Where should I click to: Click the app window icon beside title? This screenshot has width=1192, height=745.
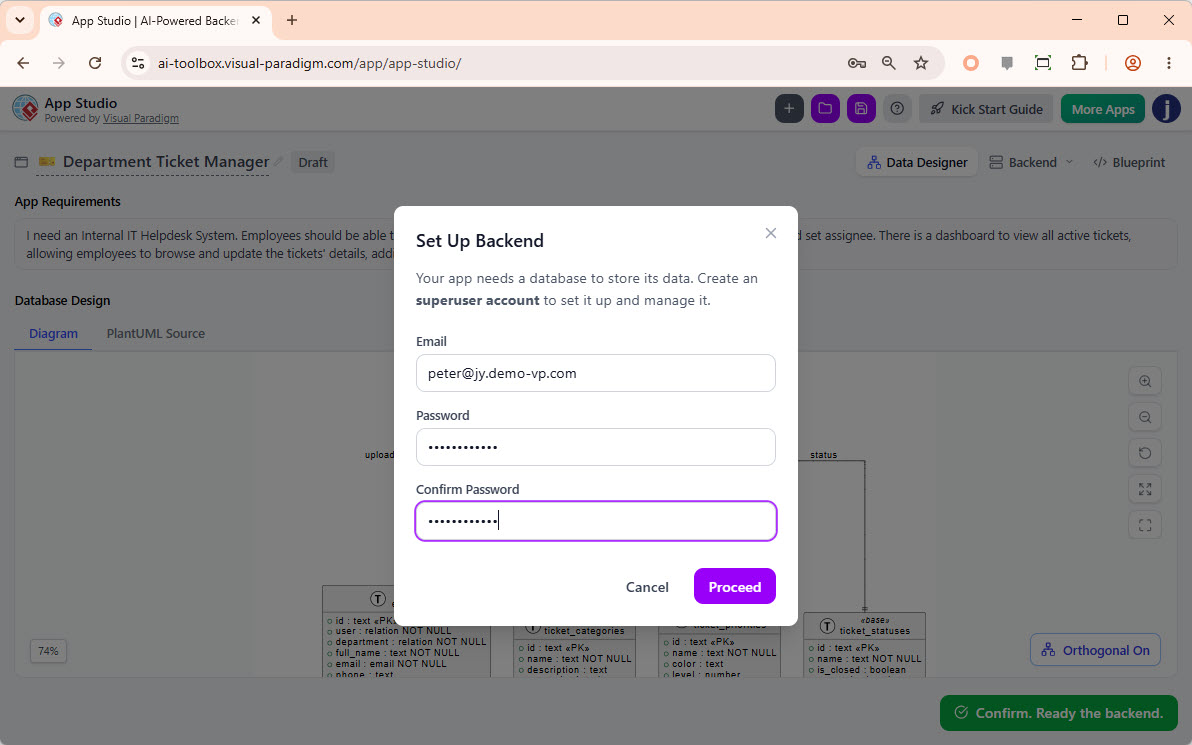click(21, 162)
